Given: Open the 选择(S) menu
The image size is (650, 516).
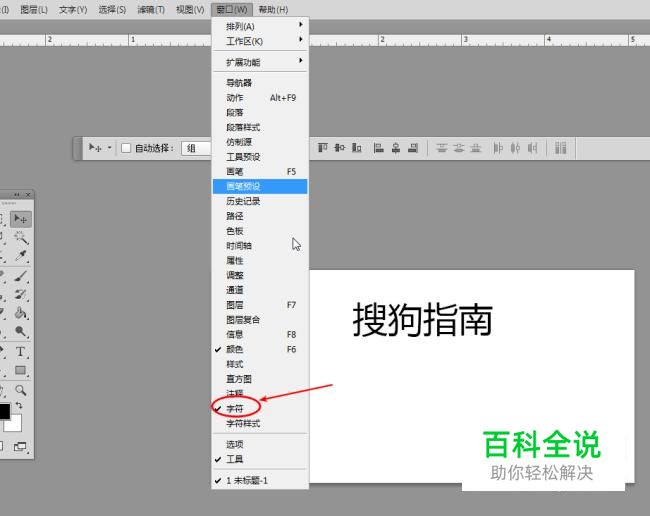Looking at the screenshot, I should 112,10.
